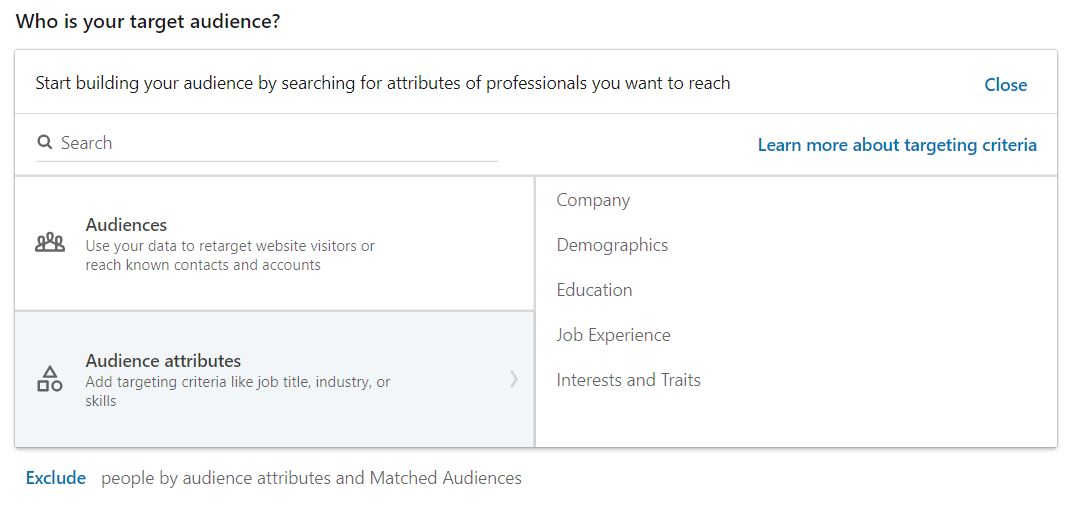Click the Audiences people group icon
Viewport: 1073px width, 507px height.
50,243
